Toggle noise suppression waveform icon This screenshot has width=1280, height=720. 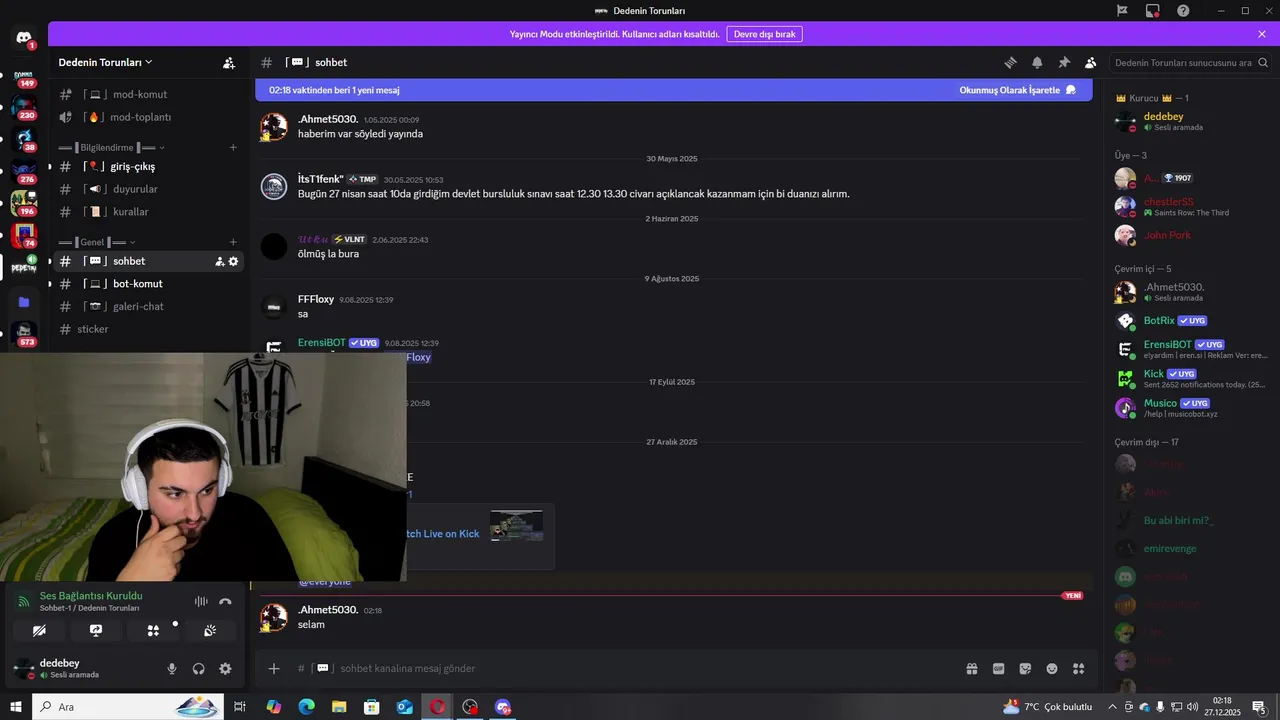tap(201, 601)
